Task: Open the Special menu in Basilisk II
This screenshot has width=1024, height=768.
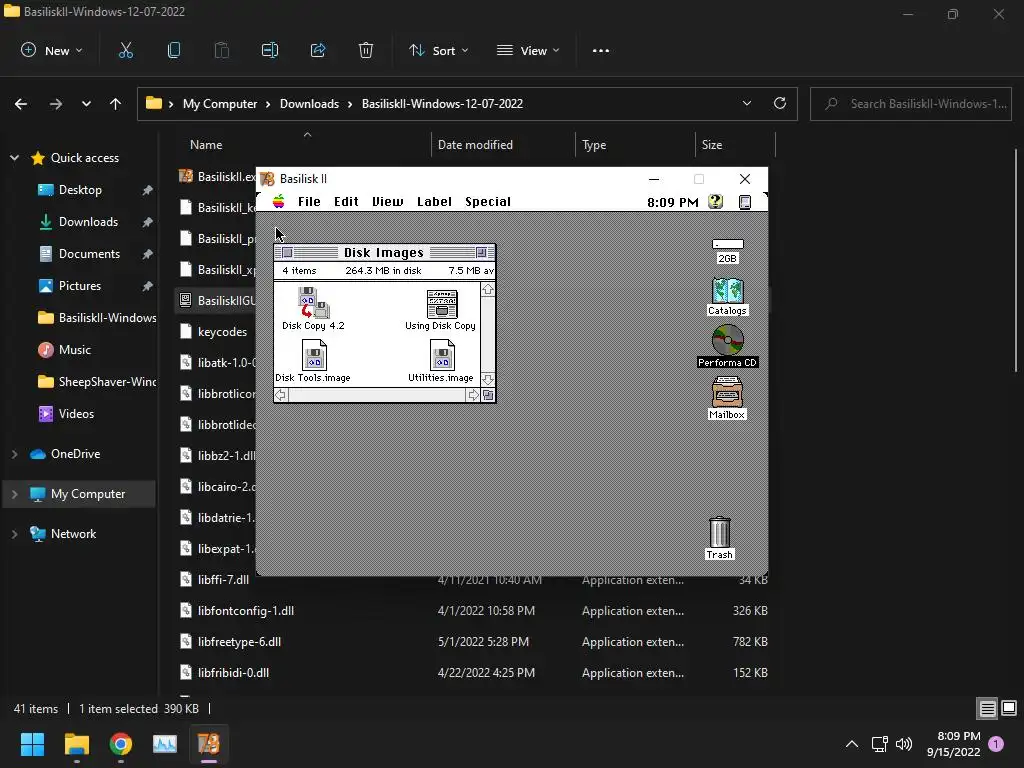Action: pos(488,201)
